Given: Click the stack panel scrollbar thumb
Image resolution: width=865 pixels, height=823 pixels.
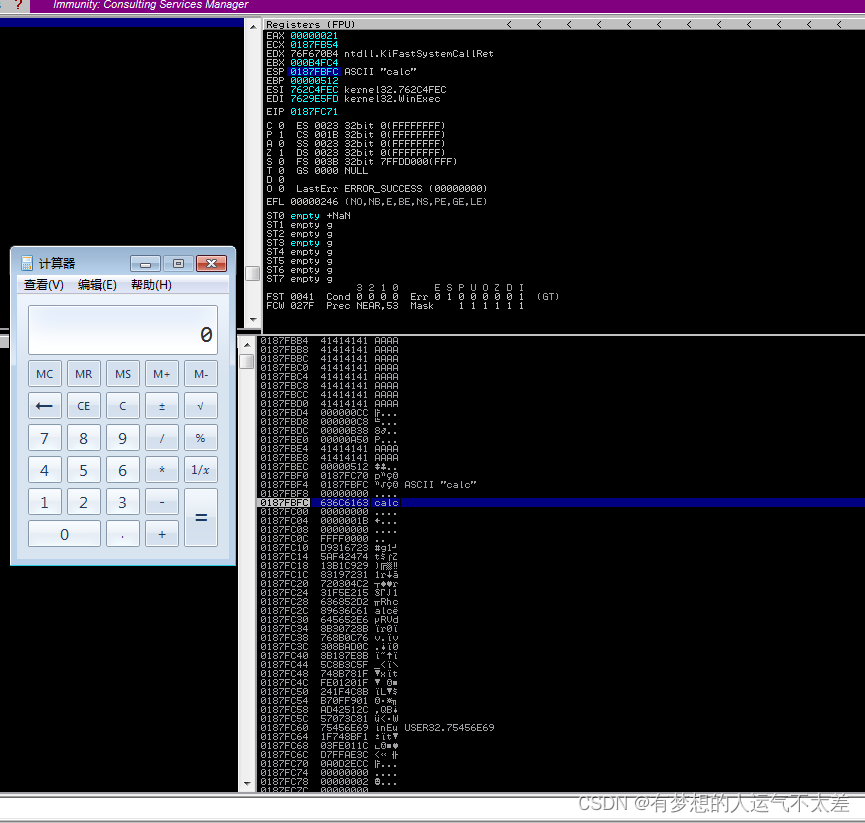Looking at the screenshot, I should pos(247,360).
